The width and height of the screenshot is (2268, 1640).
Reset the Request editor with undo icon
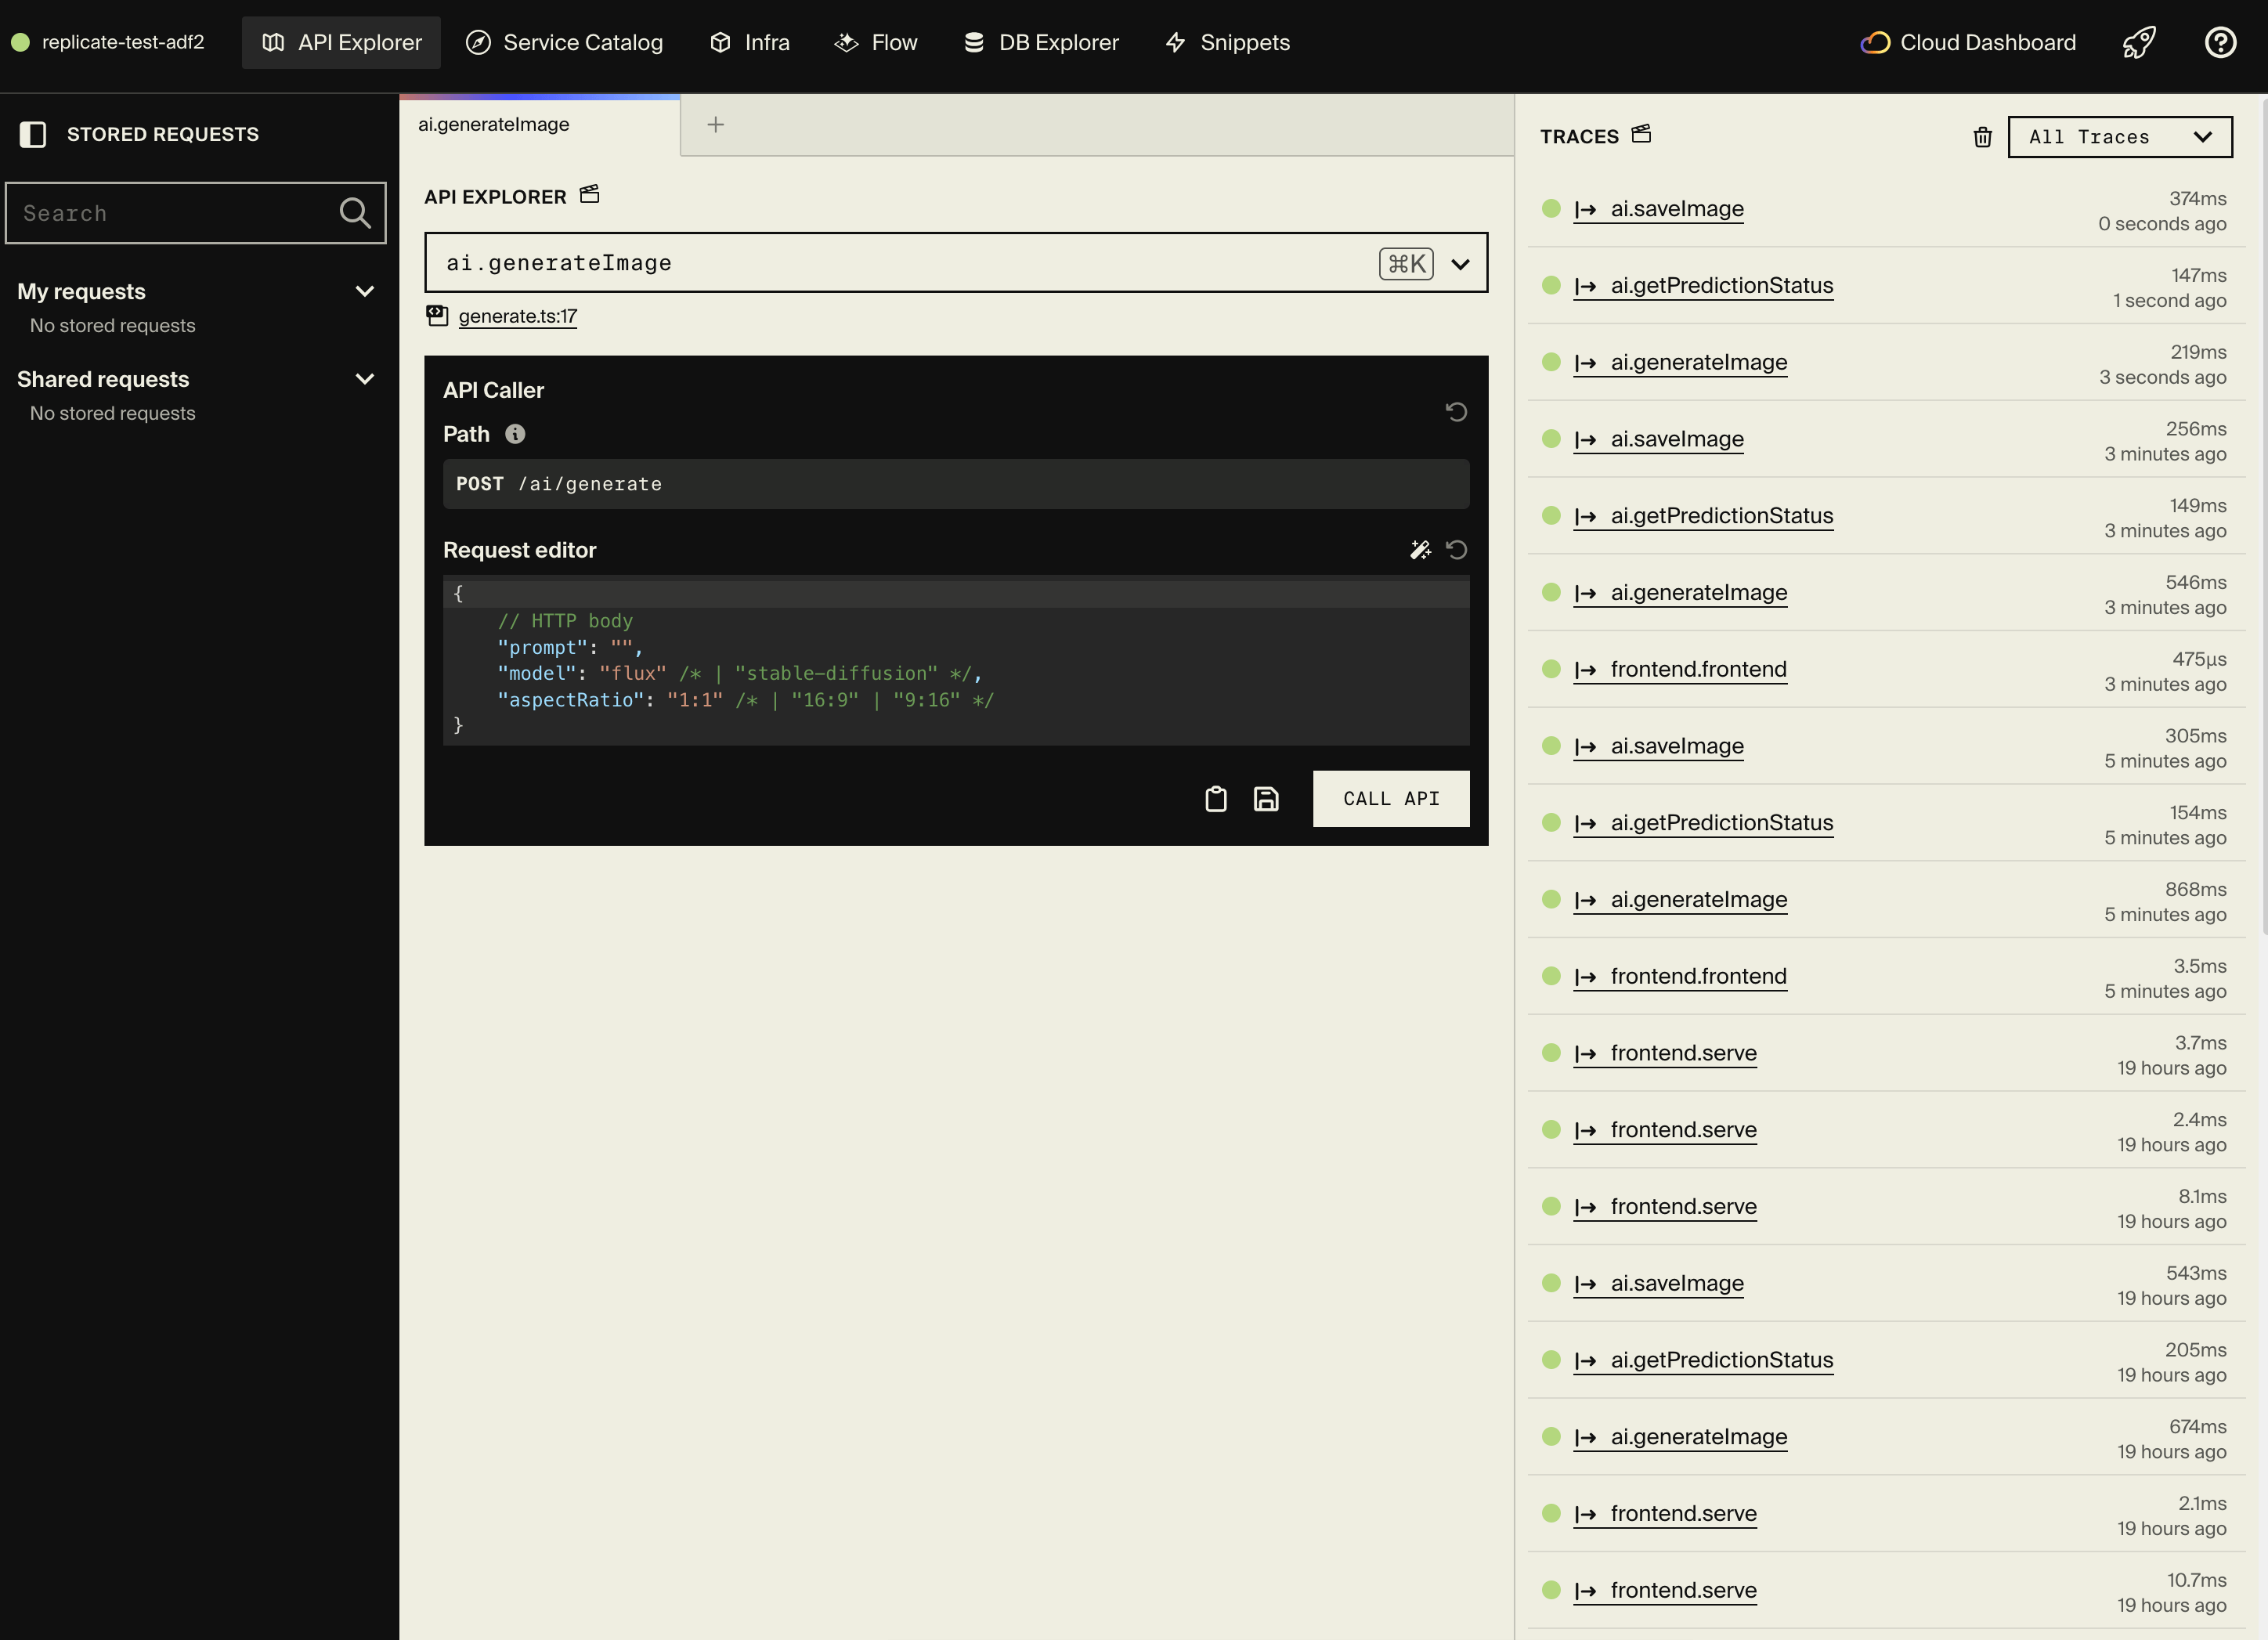pyautogui.click(x=1457, y=549)
